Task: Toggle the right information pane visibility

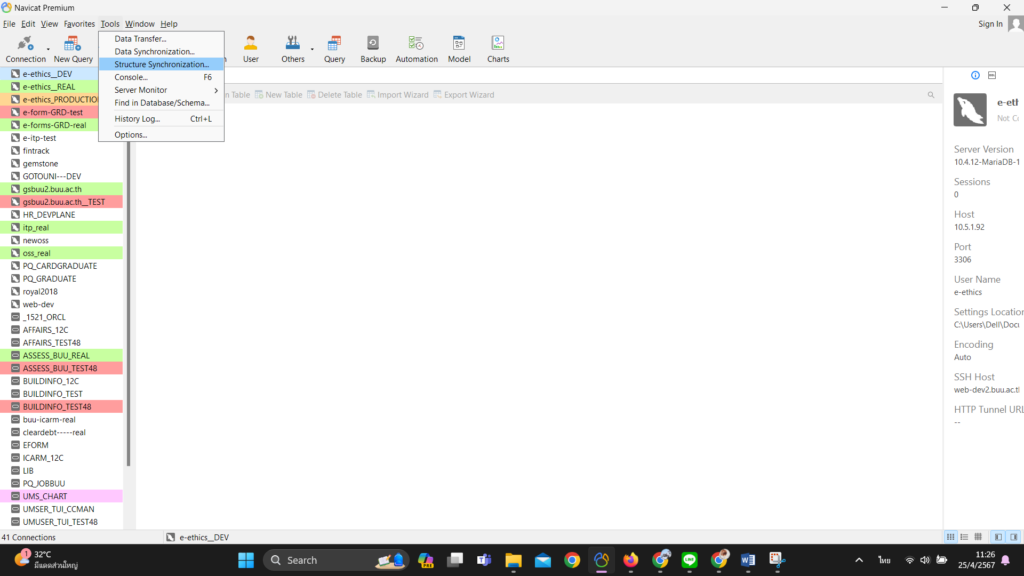Action: [1011, 537]
